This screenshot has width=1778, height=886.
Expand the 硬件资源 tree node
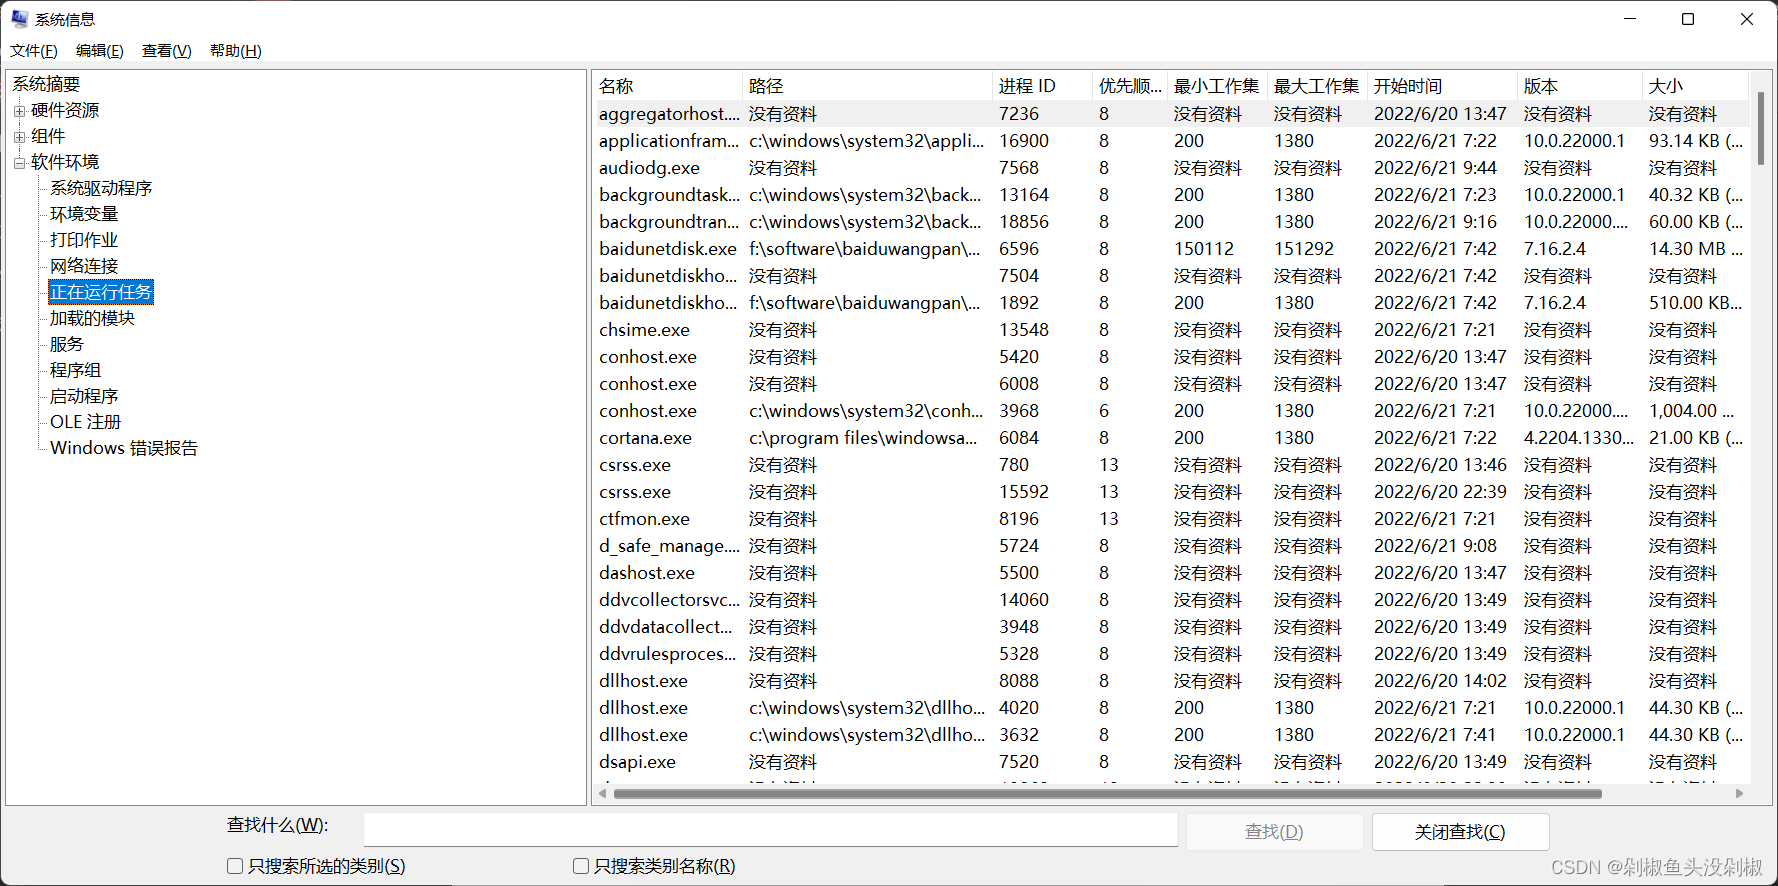pyautogui.click(x=19, y=111)
